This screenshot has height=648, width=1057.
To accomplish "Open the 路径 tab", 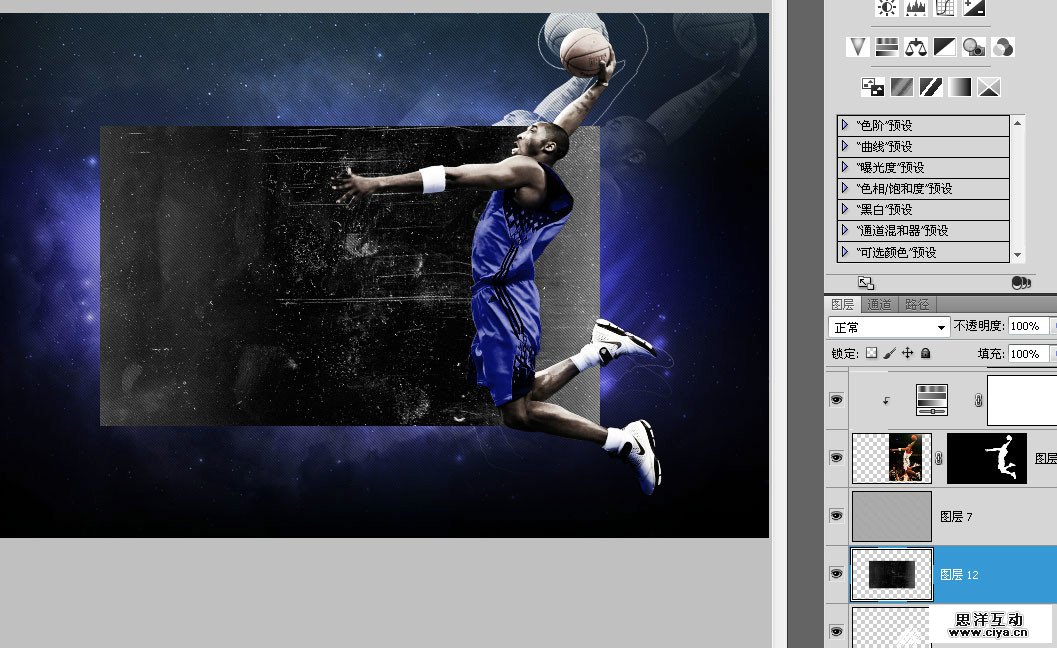I will click(916, 305).
